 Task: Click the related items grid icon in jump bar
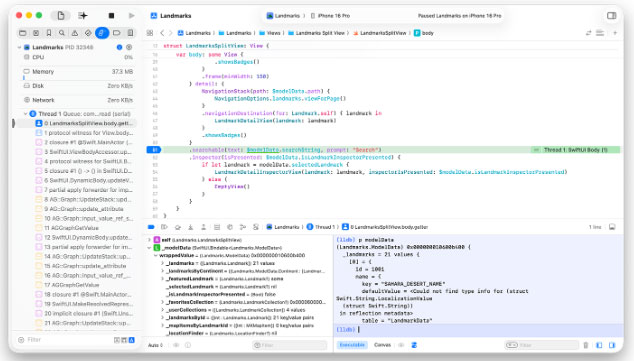tap(150, 33)
